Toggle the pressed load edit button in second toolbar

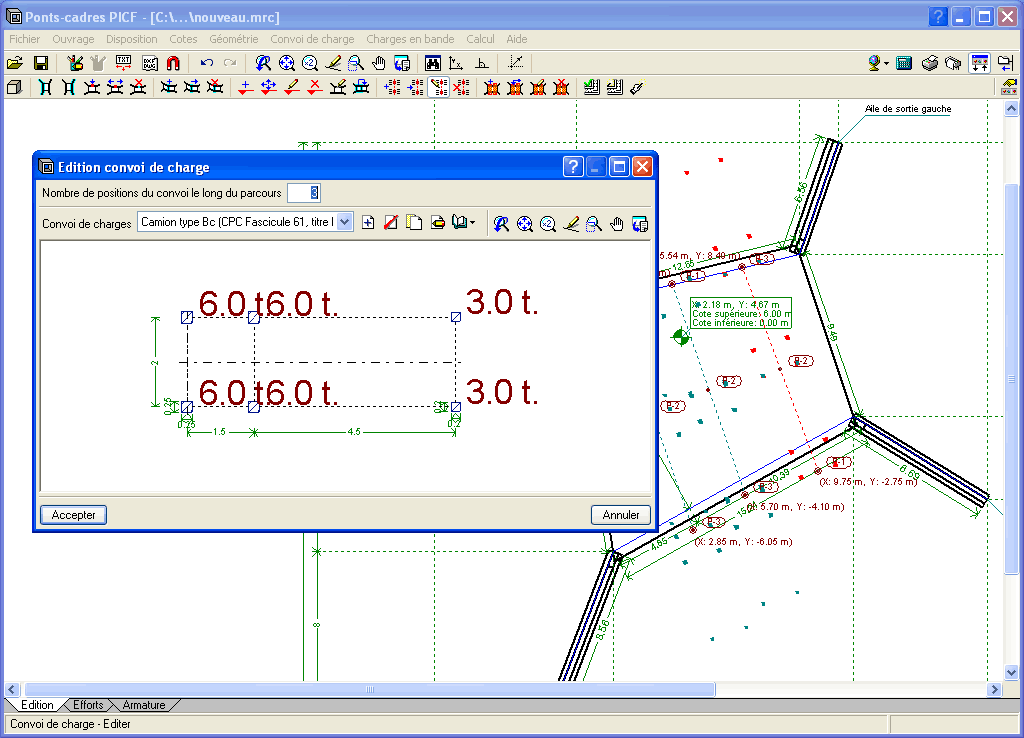point(438,88)
